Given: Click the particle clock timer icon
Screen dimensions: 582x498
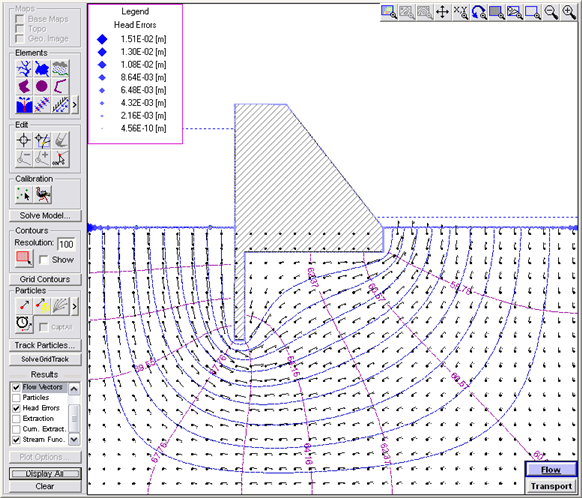Looking at the screenshot, I should [x=24, y=323].
